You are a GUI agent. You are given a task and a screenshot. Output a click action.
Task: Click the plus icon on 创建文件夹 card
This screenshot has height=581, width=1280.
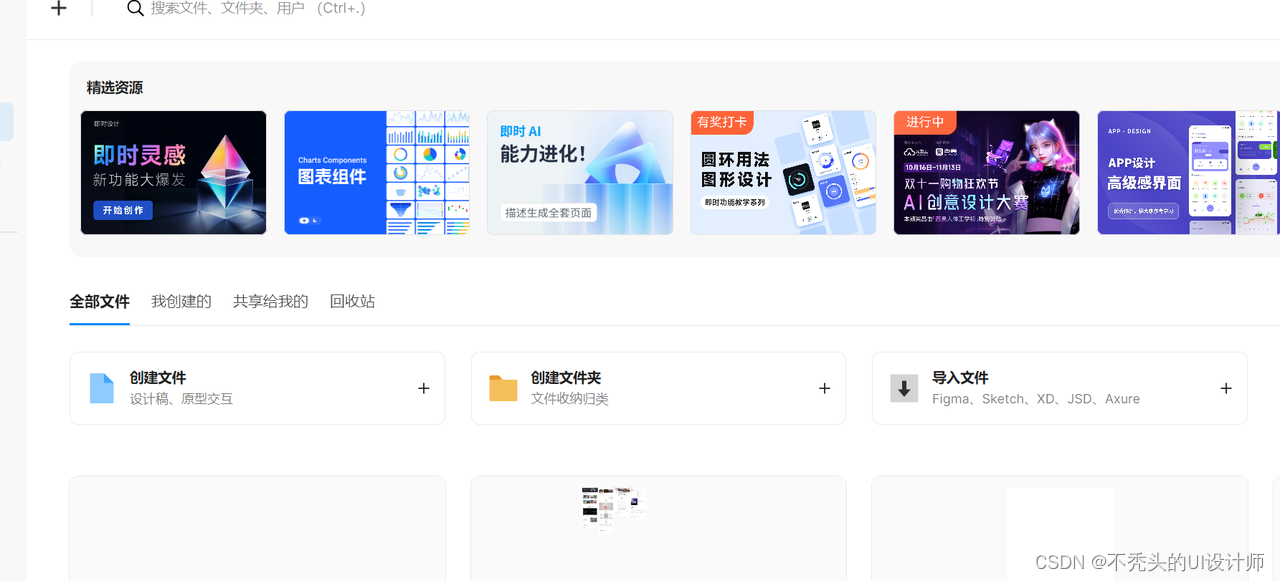(825, 388)
